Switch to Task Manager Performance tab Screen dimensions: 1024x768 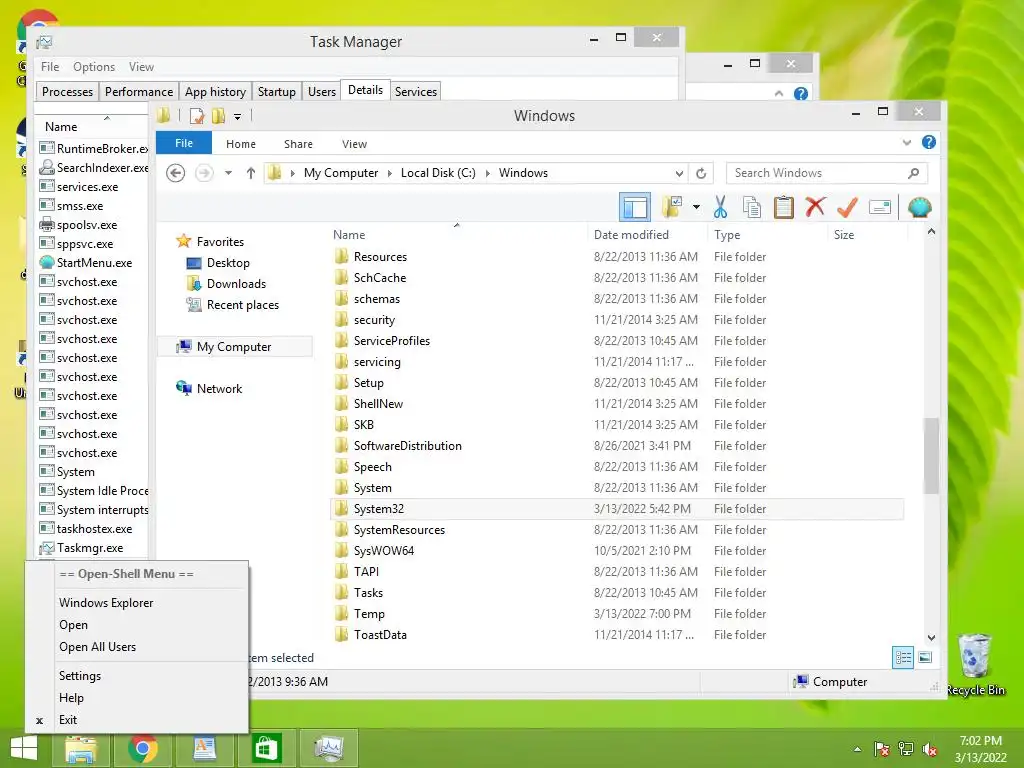(138, 91)
